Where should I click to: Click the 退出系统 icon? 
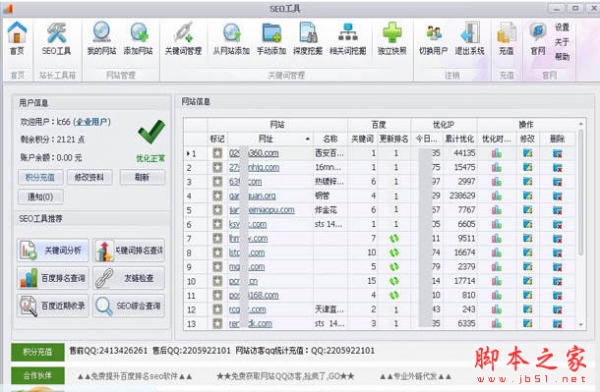click(470, 38)
